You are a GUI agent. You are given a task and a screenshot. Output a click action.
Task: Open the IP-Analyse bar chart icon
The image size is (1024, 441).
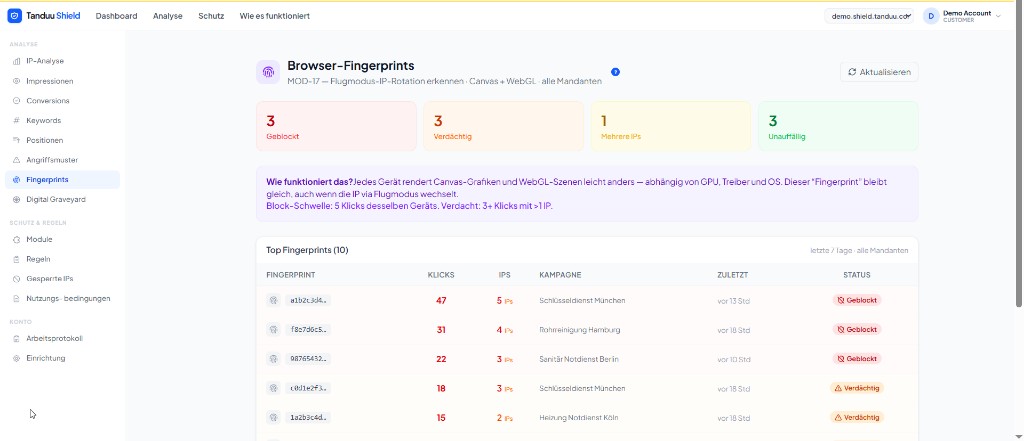(16, 61)
